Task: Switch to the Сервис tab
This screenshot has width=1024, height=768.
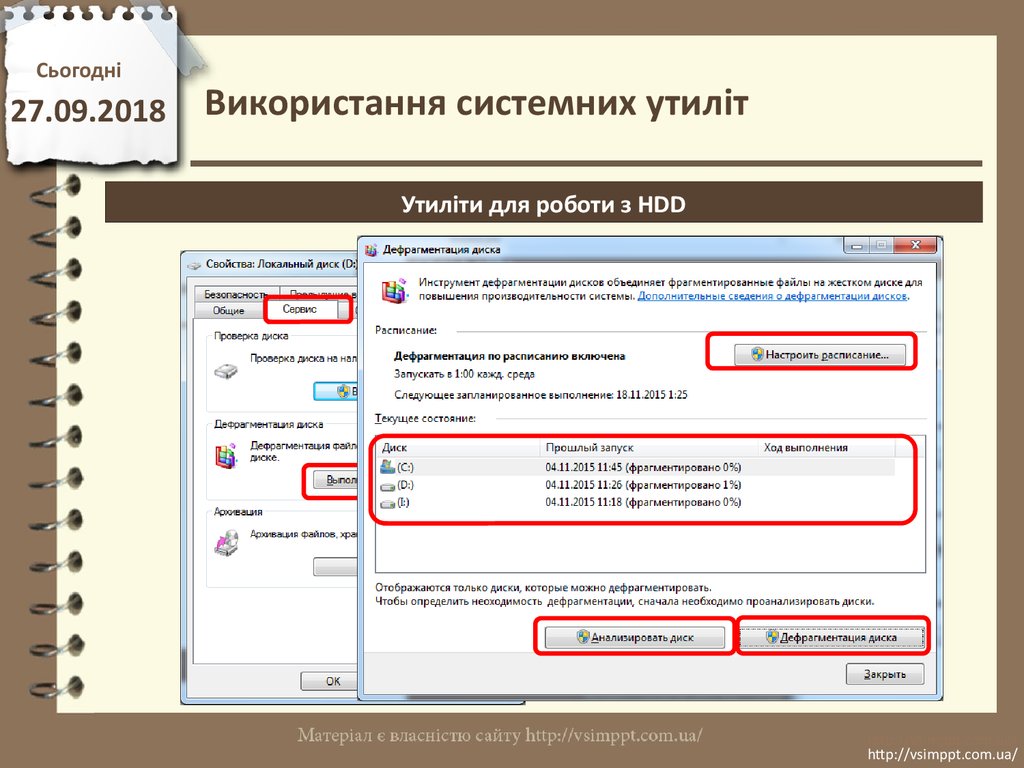Action: [x=300, y=310]
